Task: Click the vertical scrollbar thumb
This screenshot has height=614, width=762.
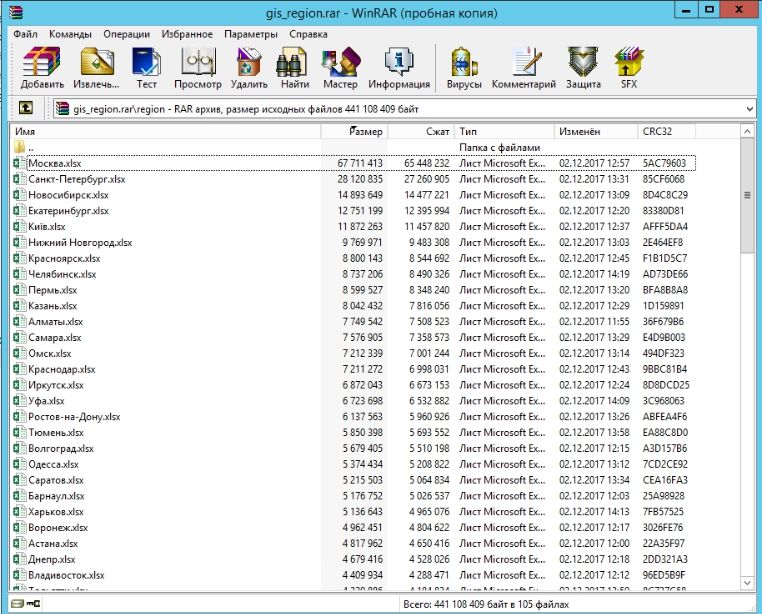Action: coord(747,195)
